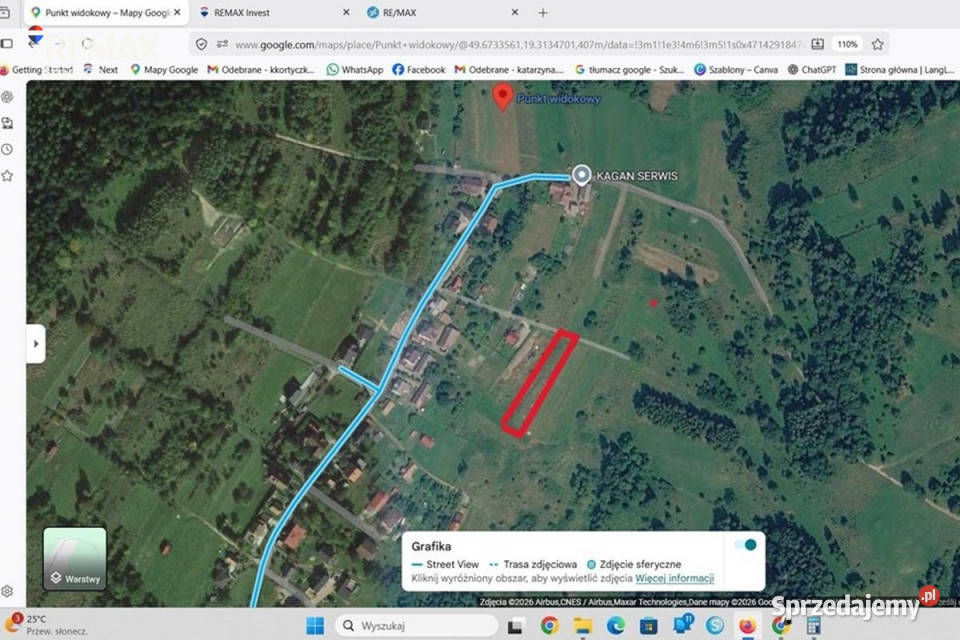
Task: Switch to RE/MAX tab
Action: (442, 12)
